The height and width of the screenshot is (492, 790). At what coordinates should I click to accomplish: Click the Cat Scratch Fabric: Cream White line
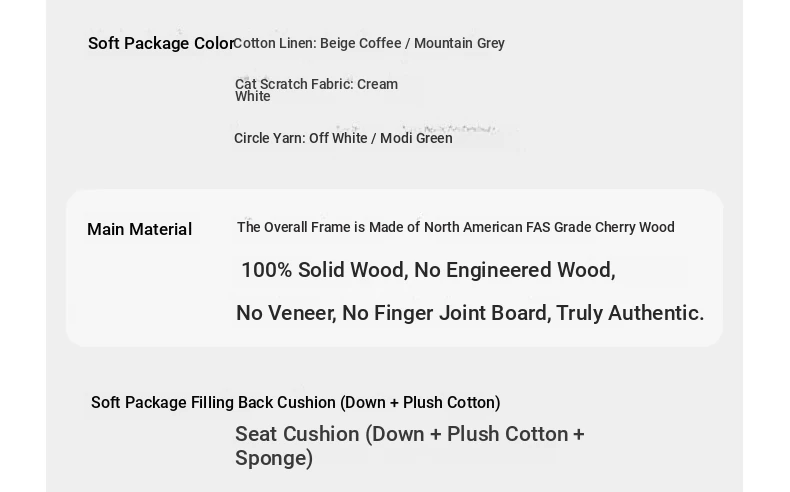click(x=316, y=90)
